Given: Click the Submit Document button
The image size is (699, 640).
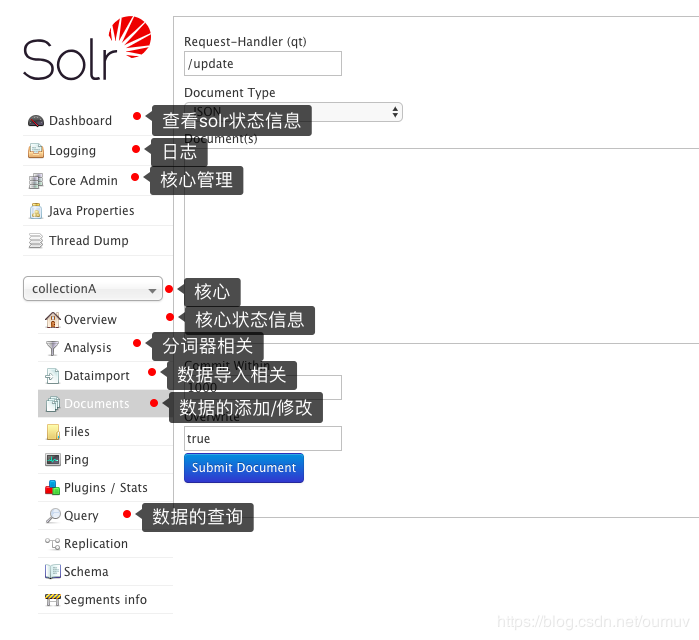Looking at the screenshot, I should [244, 468].
